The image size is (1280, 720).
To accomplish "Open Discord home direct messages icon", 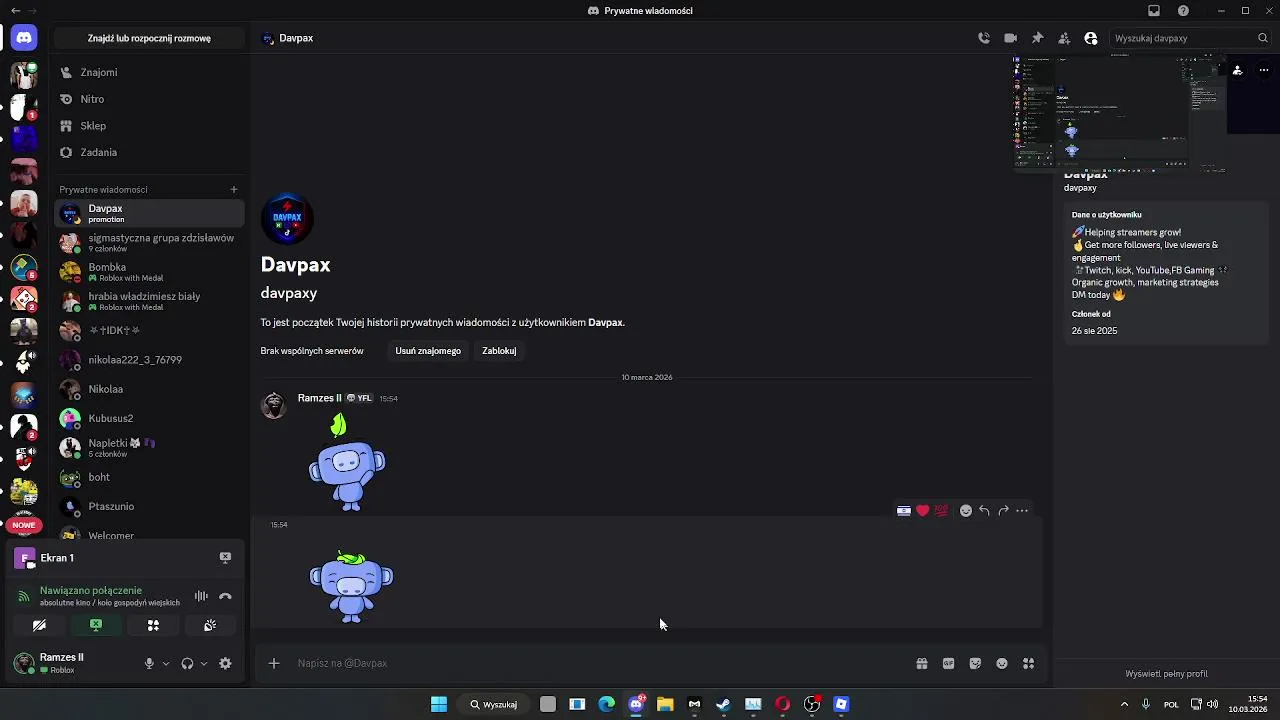I will tap(24, 38).
